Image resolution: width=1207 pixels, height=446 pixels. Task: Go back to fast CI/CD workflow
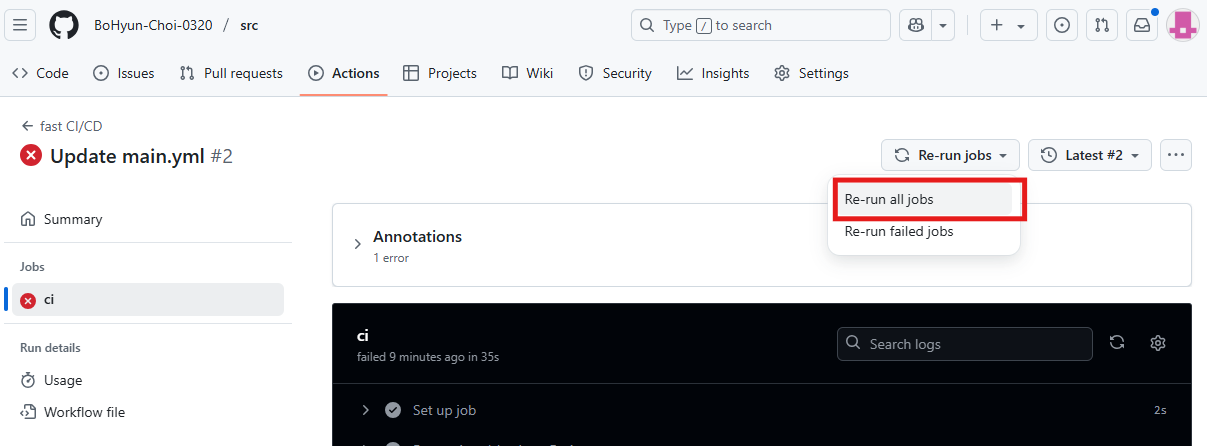(x=62, y=126)
